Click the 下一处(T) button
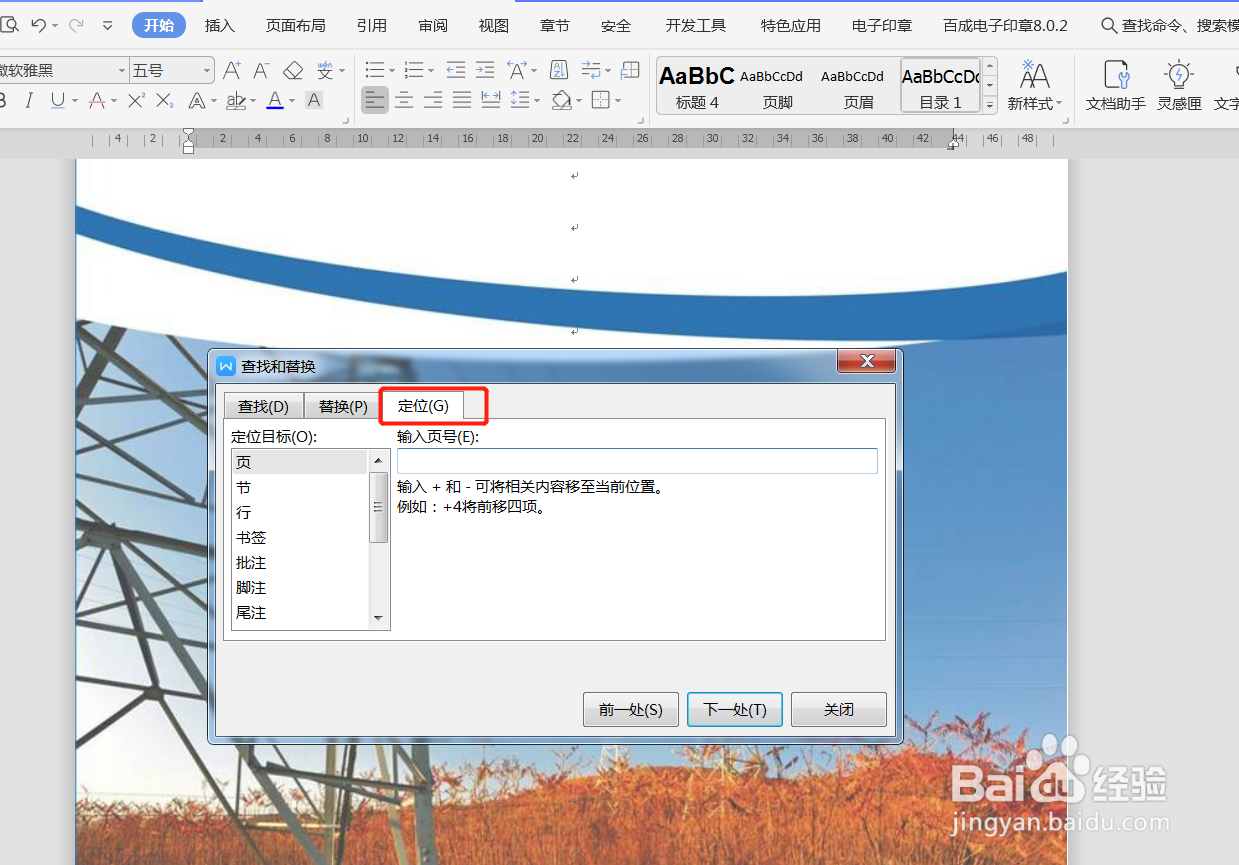The width and height of the screenshot is (1239, 865). [734, 709]
